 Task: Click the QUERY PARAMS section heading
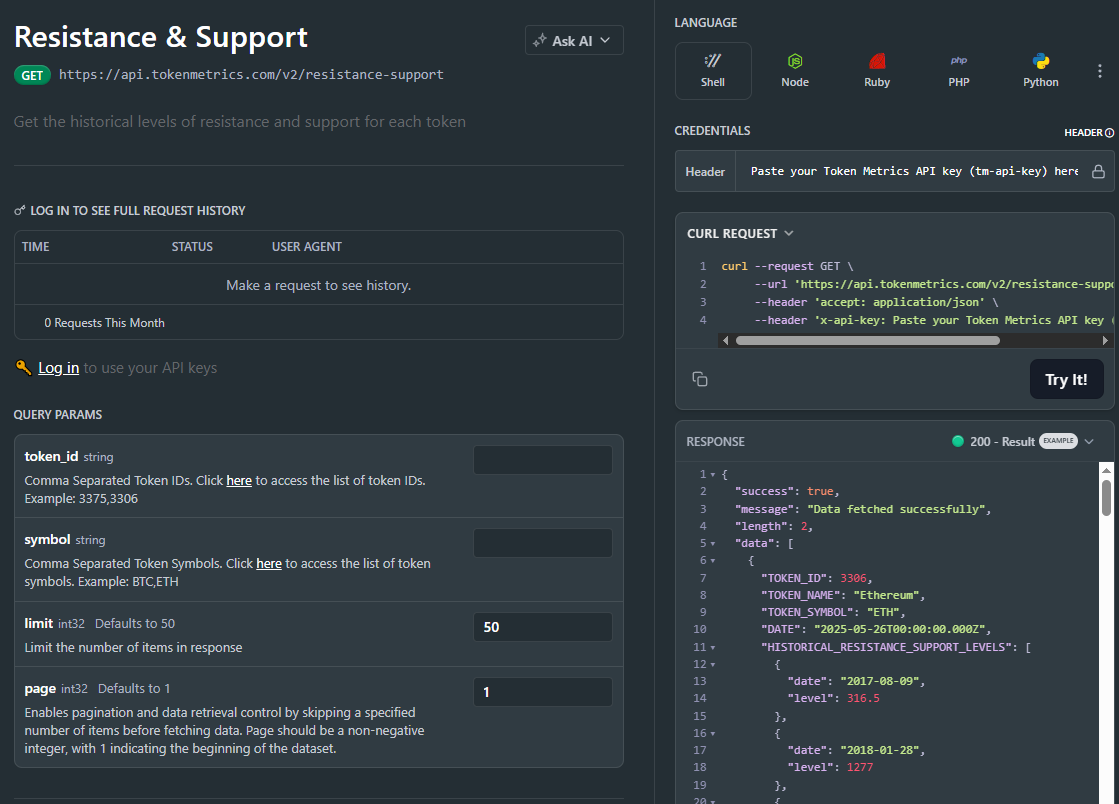pos(58,414)
